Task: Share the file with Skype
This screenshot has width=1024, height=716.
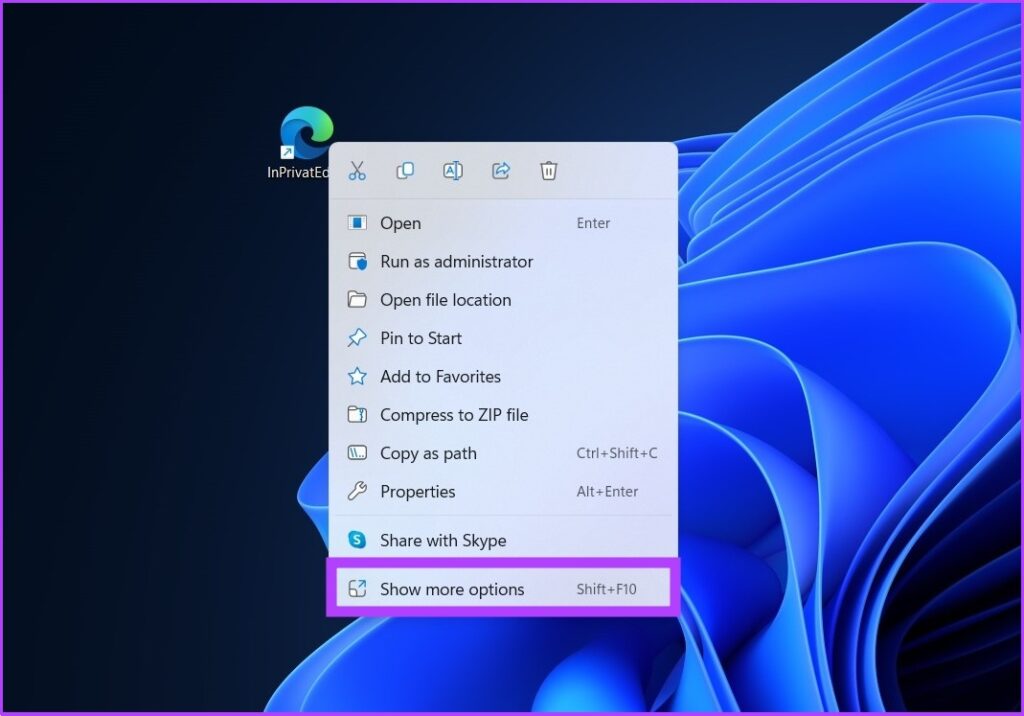Action: (x=442, y=540)
